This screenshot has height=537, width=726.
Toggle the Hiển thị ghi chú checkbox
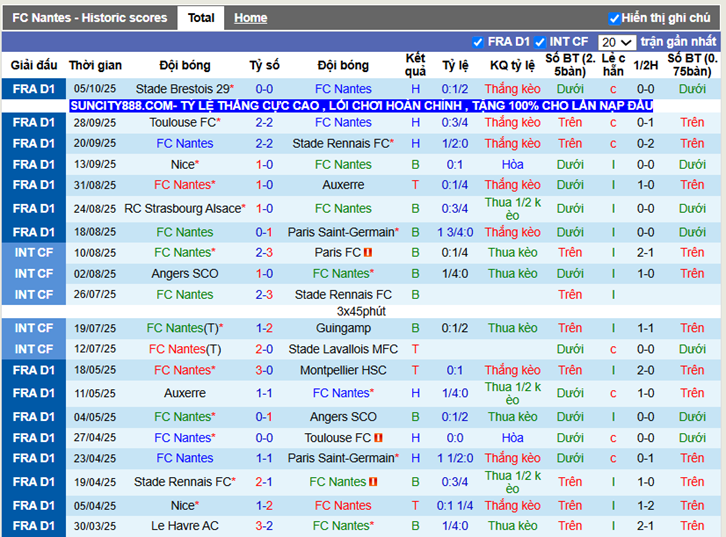click(x=614, y=19)
